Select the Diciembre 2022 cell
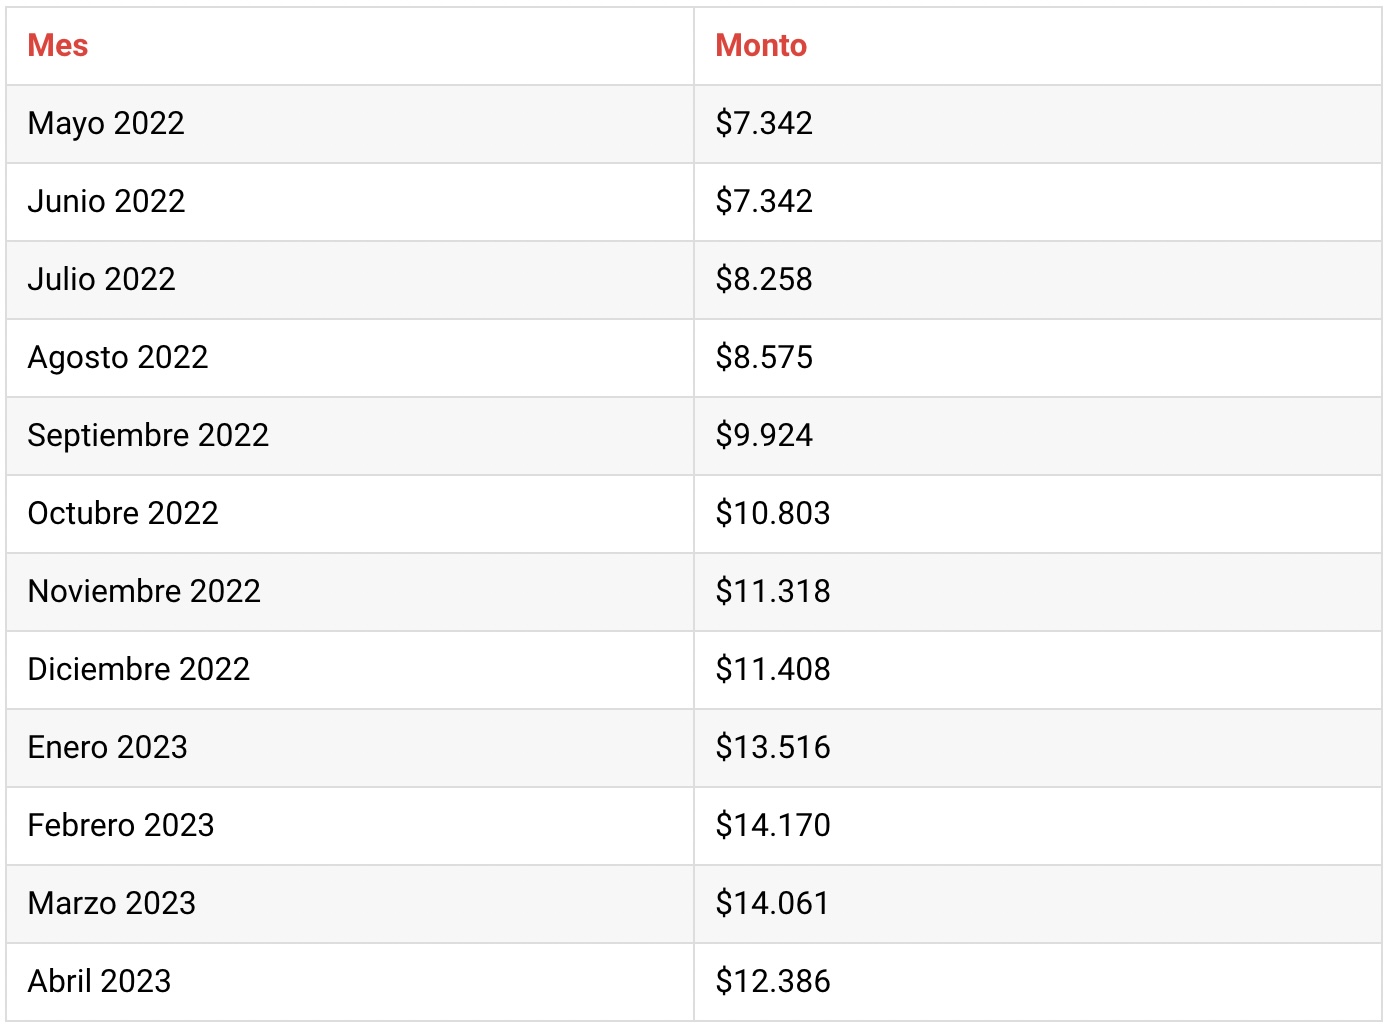This screenshot has width=1390, height=1030. click(350, 670)
